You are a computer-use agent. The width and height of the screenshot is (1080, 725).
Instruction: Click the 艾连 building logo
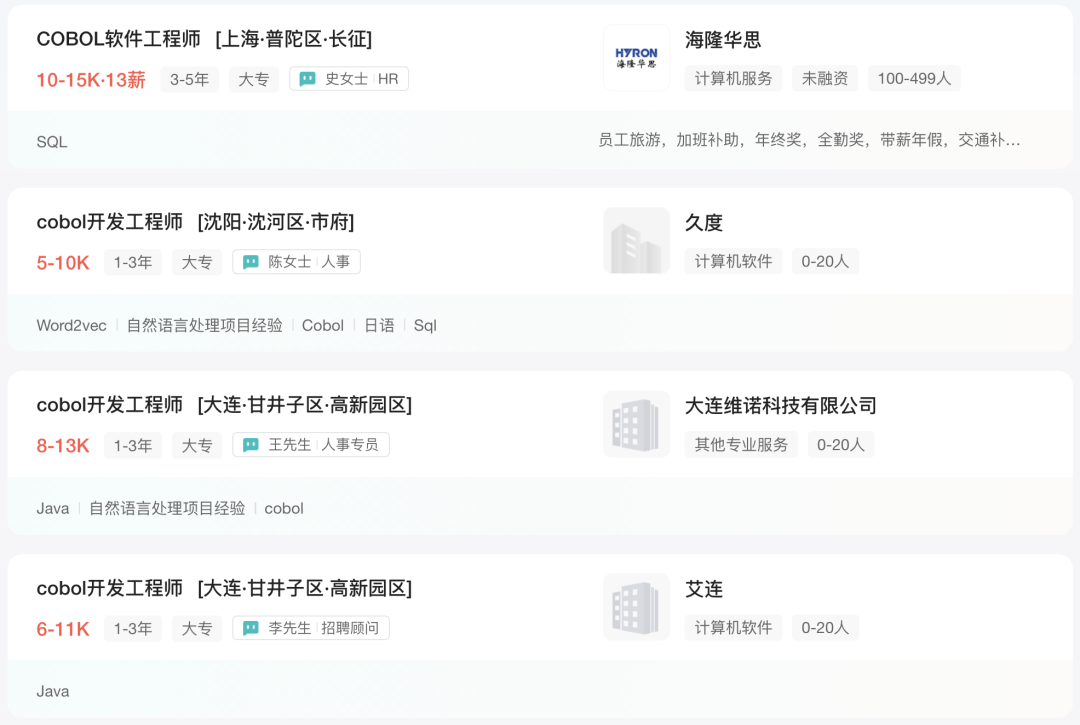tap(636, 607)
